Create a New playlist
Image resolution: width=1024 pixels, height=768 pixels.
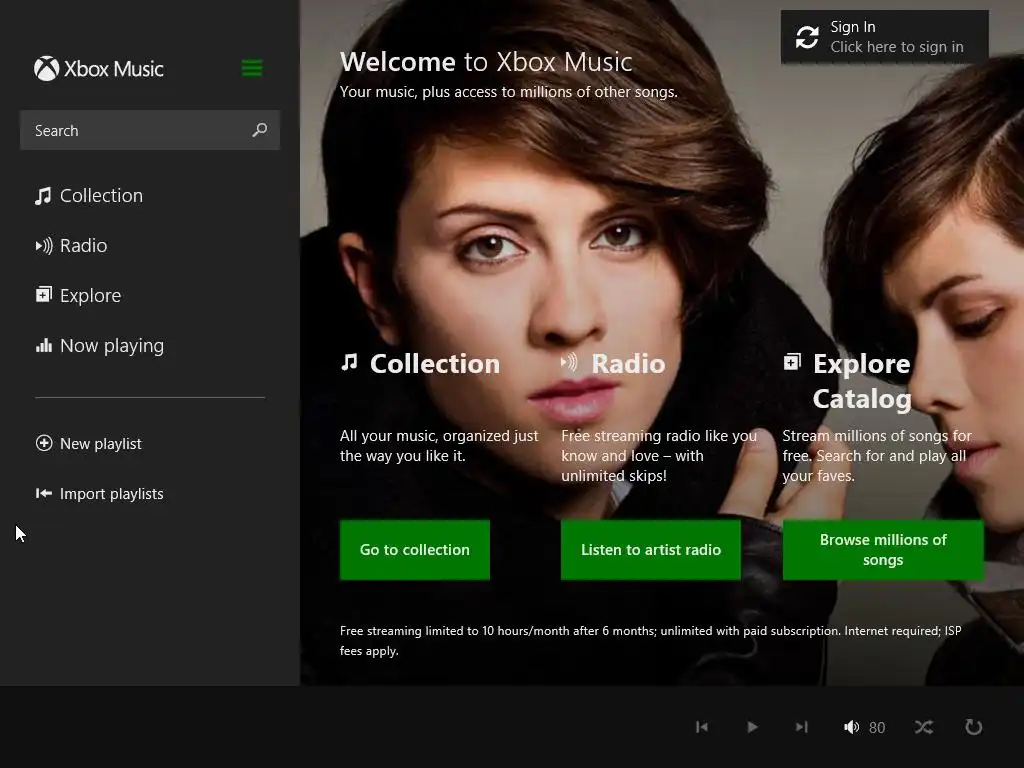88,443
